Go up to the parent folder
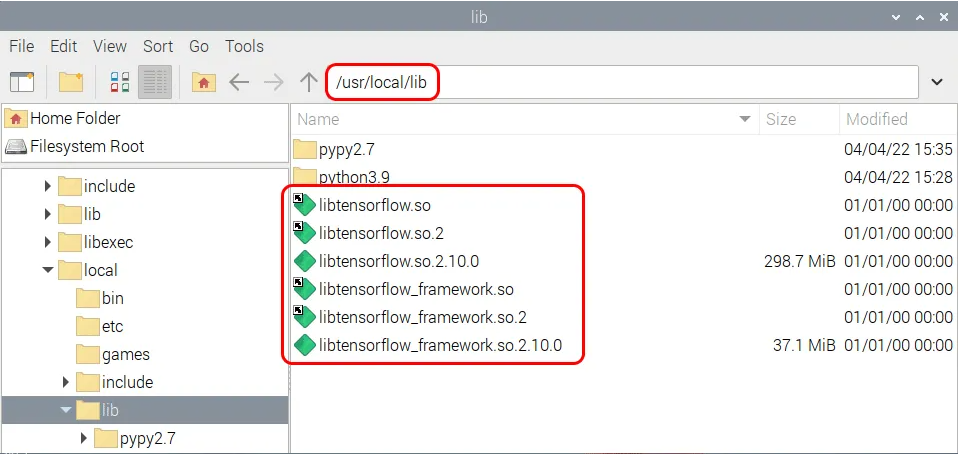 point(309,82)
